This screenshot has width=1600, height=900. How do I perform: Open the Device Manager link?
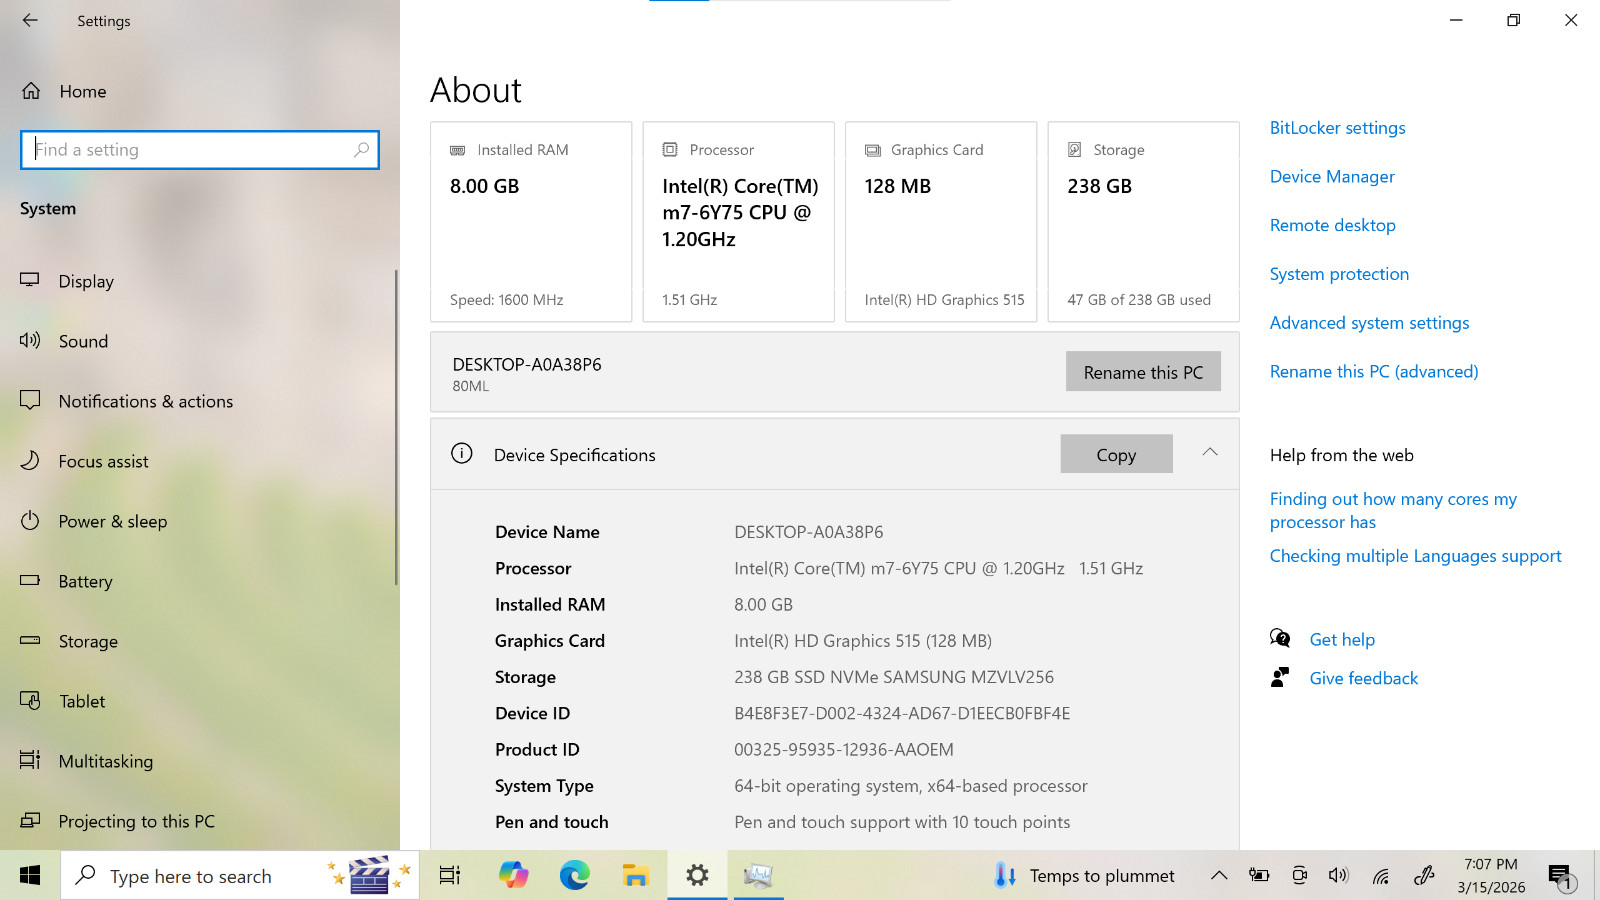(x=1332, y=177)
